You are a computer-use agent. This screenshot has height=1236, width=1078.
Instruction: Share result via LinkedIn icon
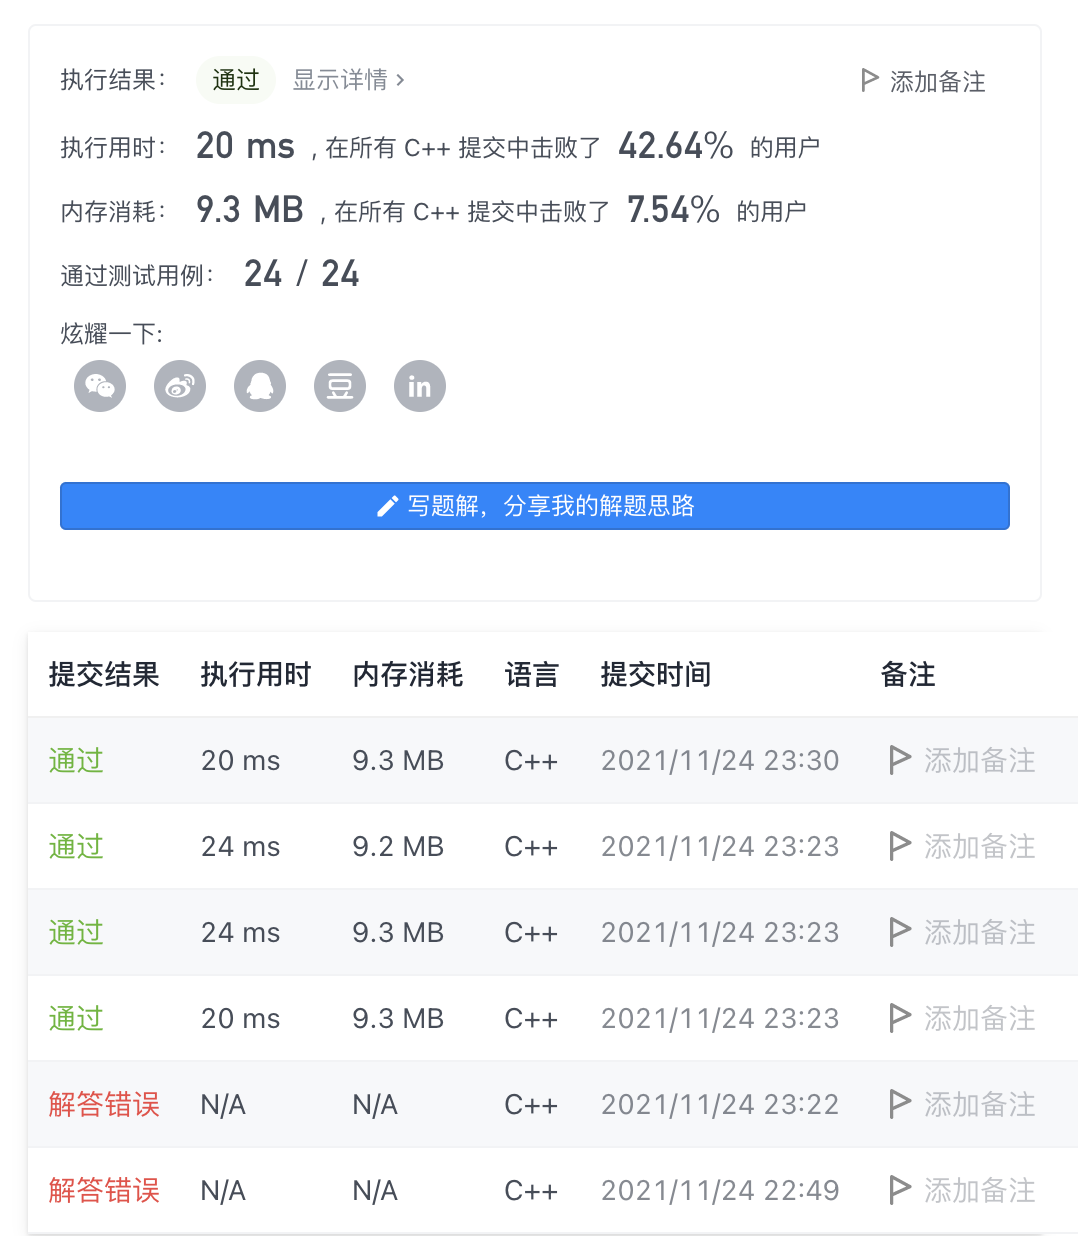[419, 385]
